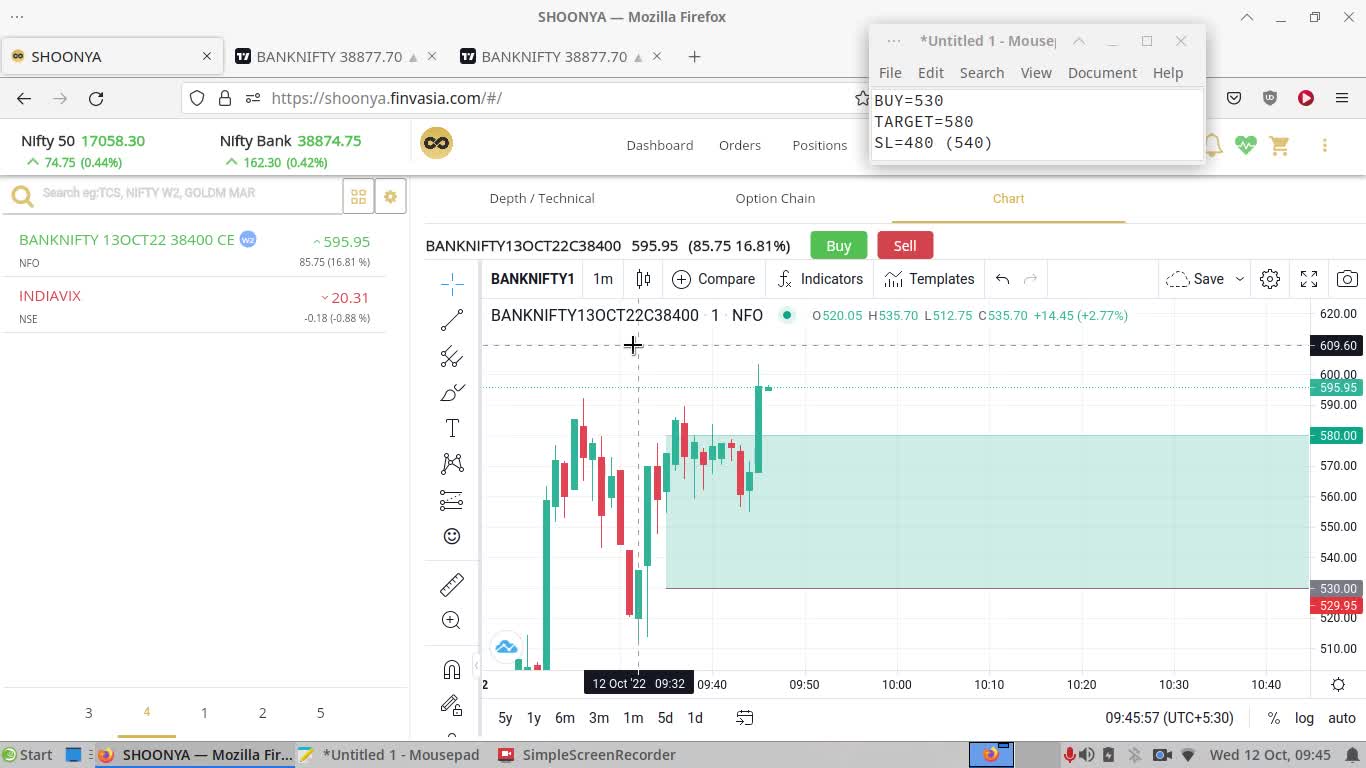Set chart range to 1d
This screenshot has width=1366, height=768.
pyautogui.click(x=695, y=718)
